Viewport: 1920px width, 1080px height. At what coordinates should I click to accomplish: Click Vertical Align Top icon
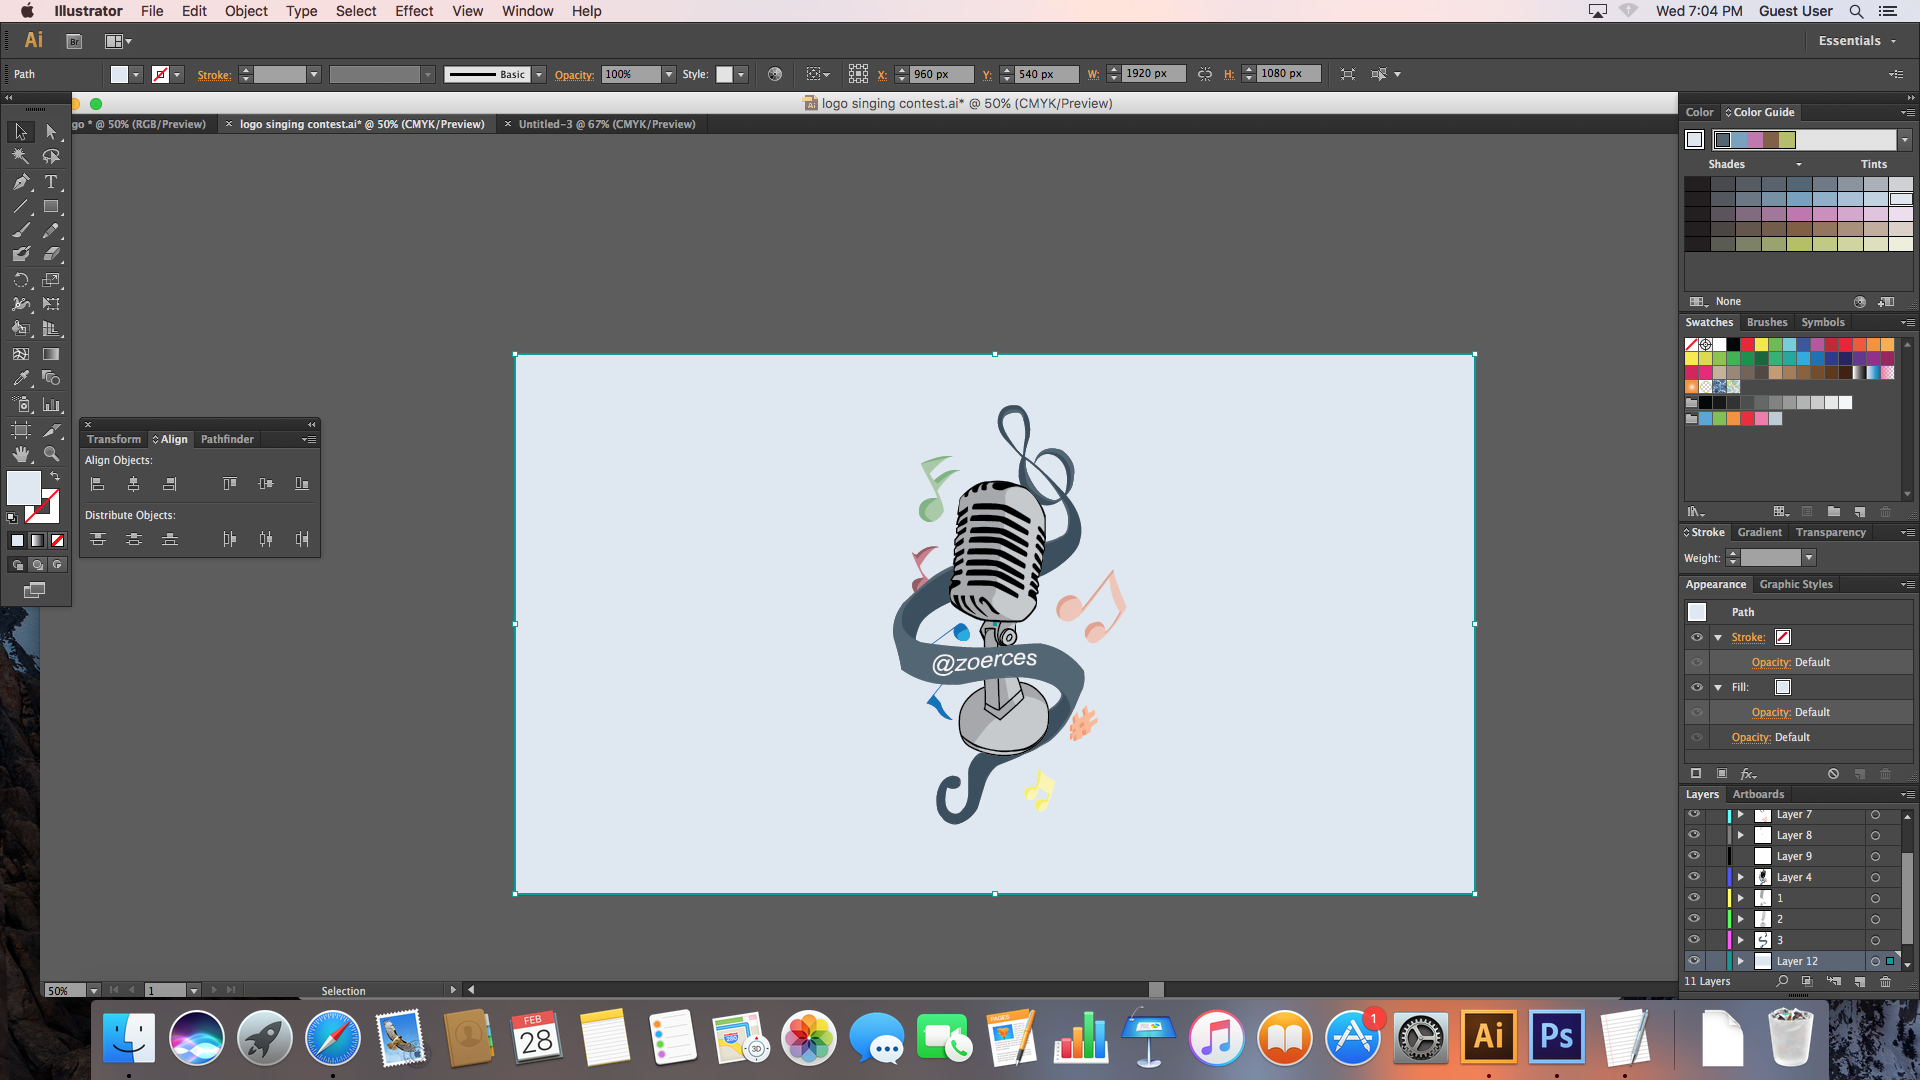pyautogui.click(x=229, y=484)
